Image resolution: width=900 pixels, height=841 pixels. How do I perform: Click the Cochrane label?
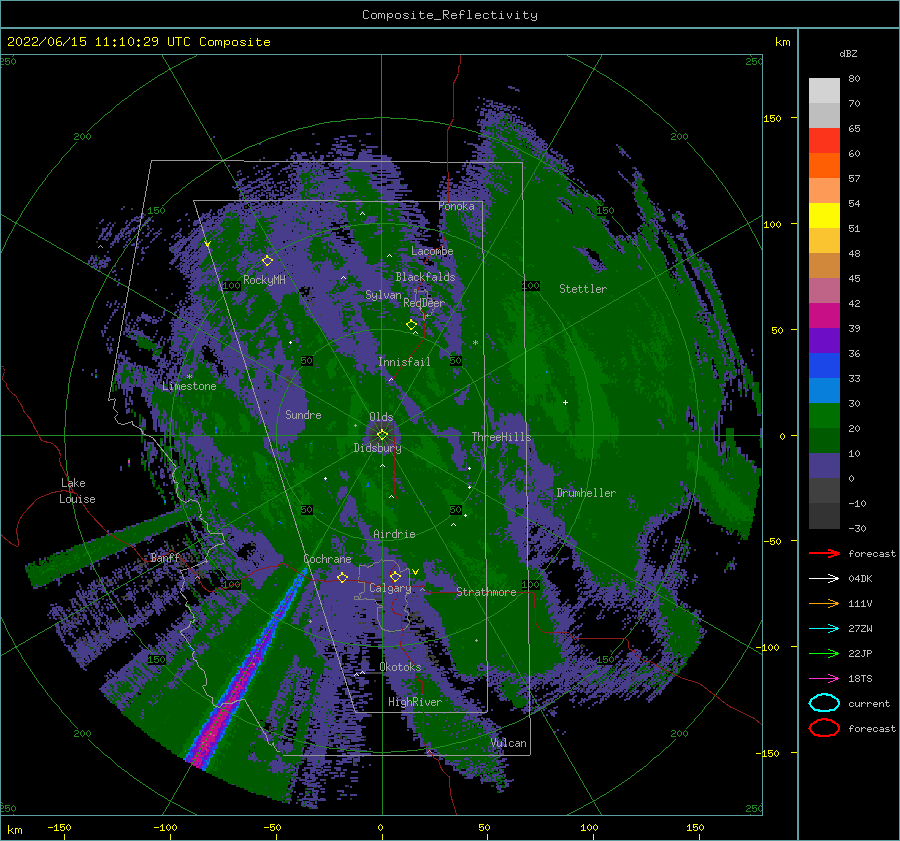point(327,559)
